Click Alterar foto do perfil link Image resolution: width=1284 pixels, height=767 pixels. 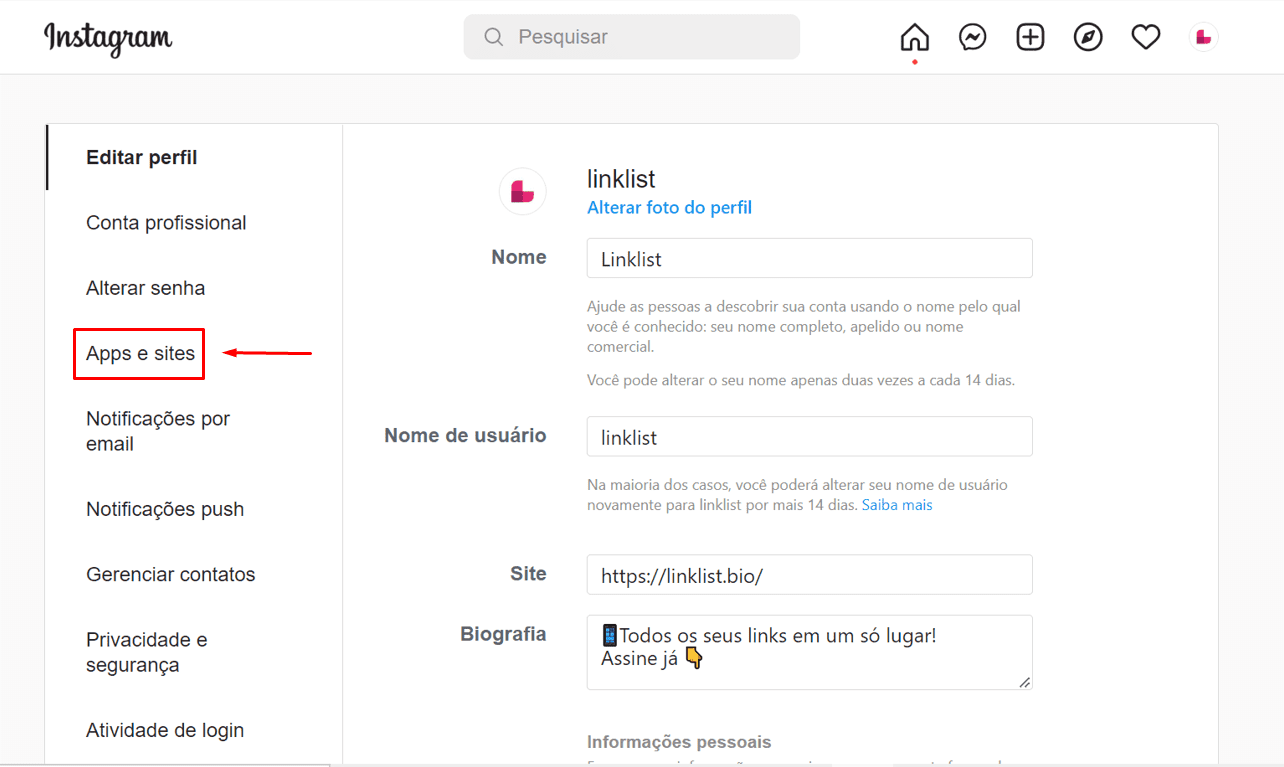[x=669, y=208]
